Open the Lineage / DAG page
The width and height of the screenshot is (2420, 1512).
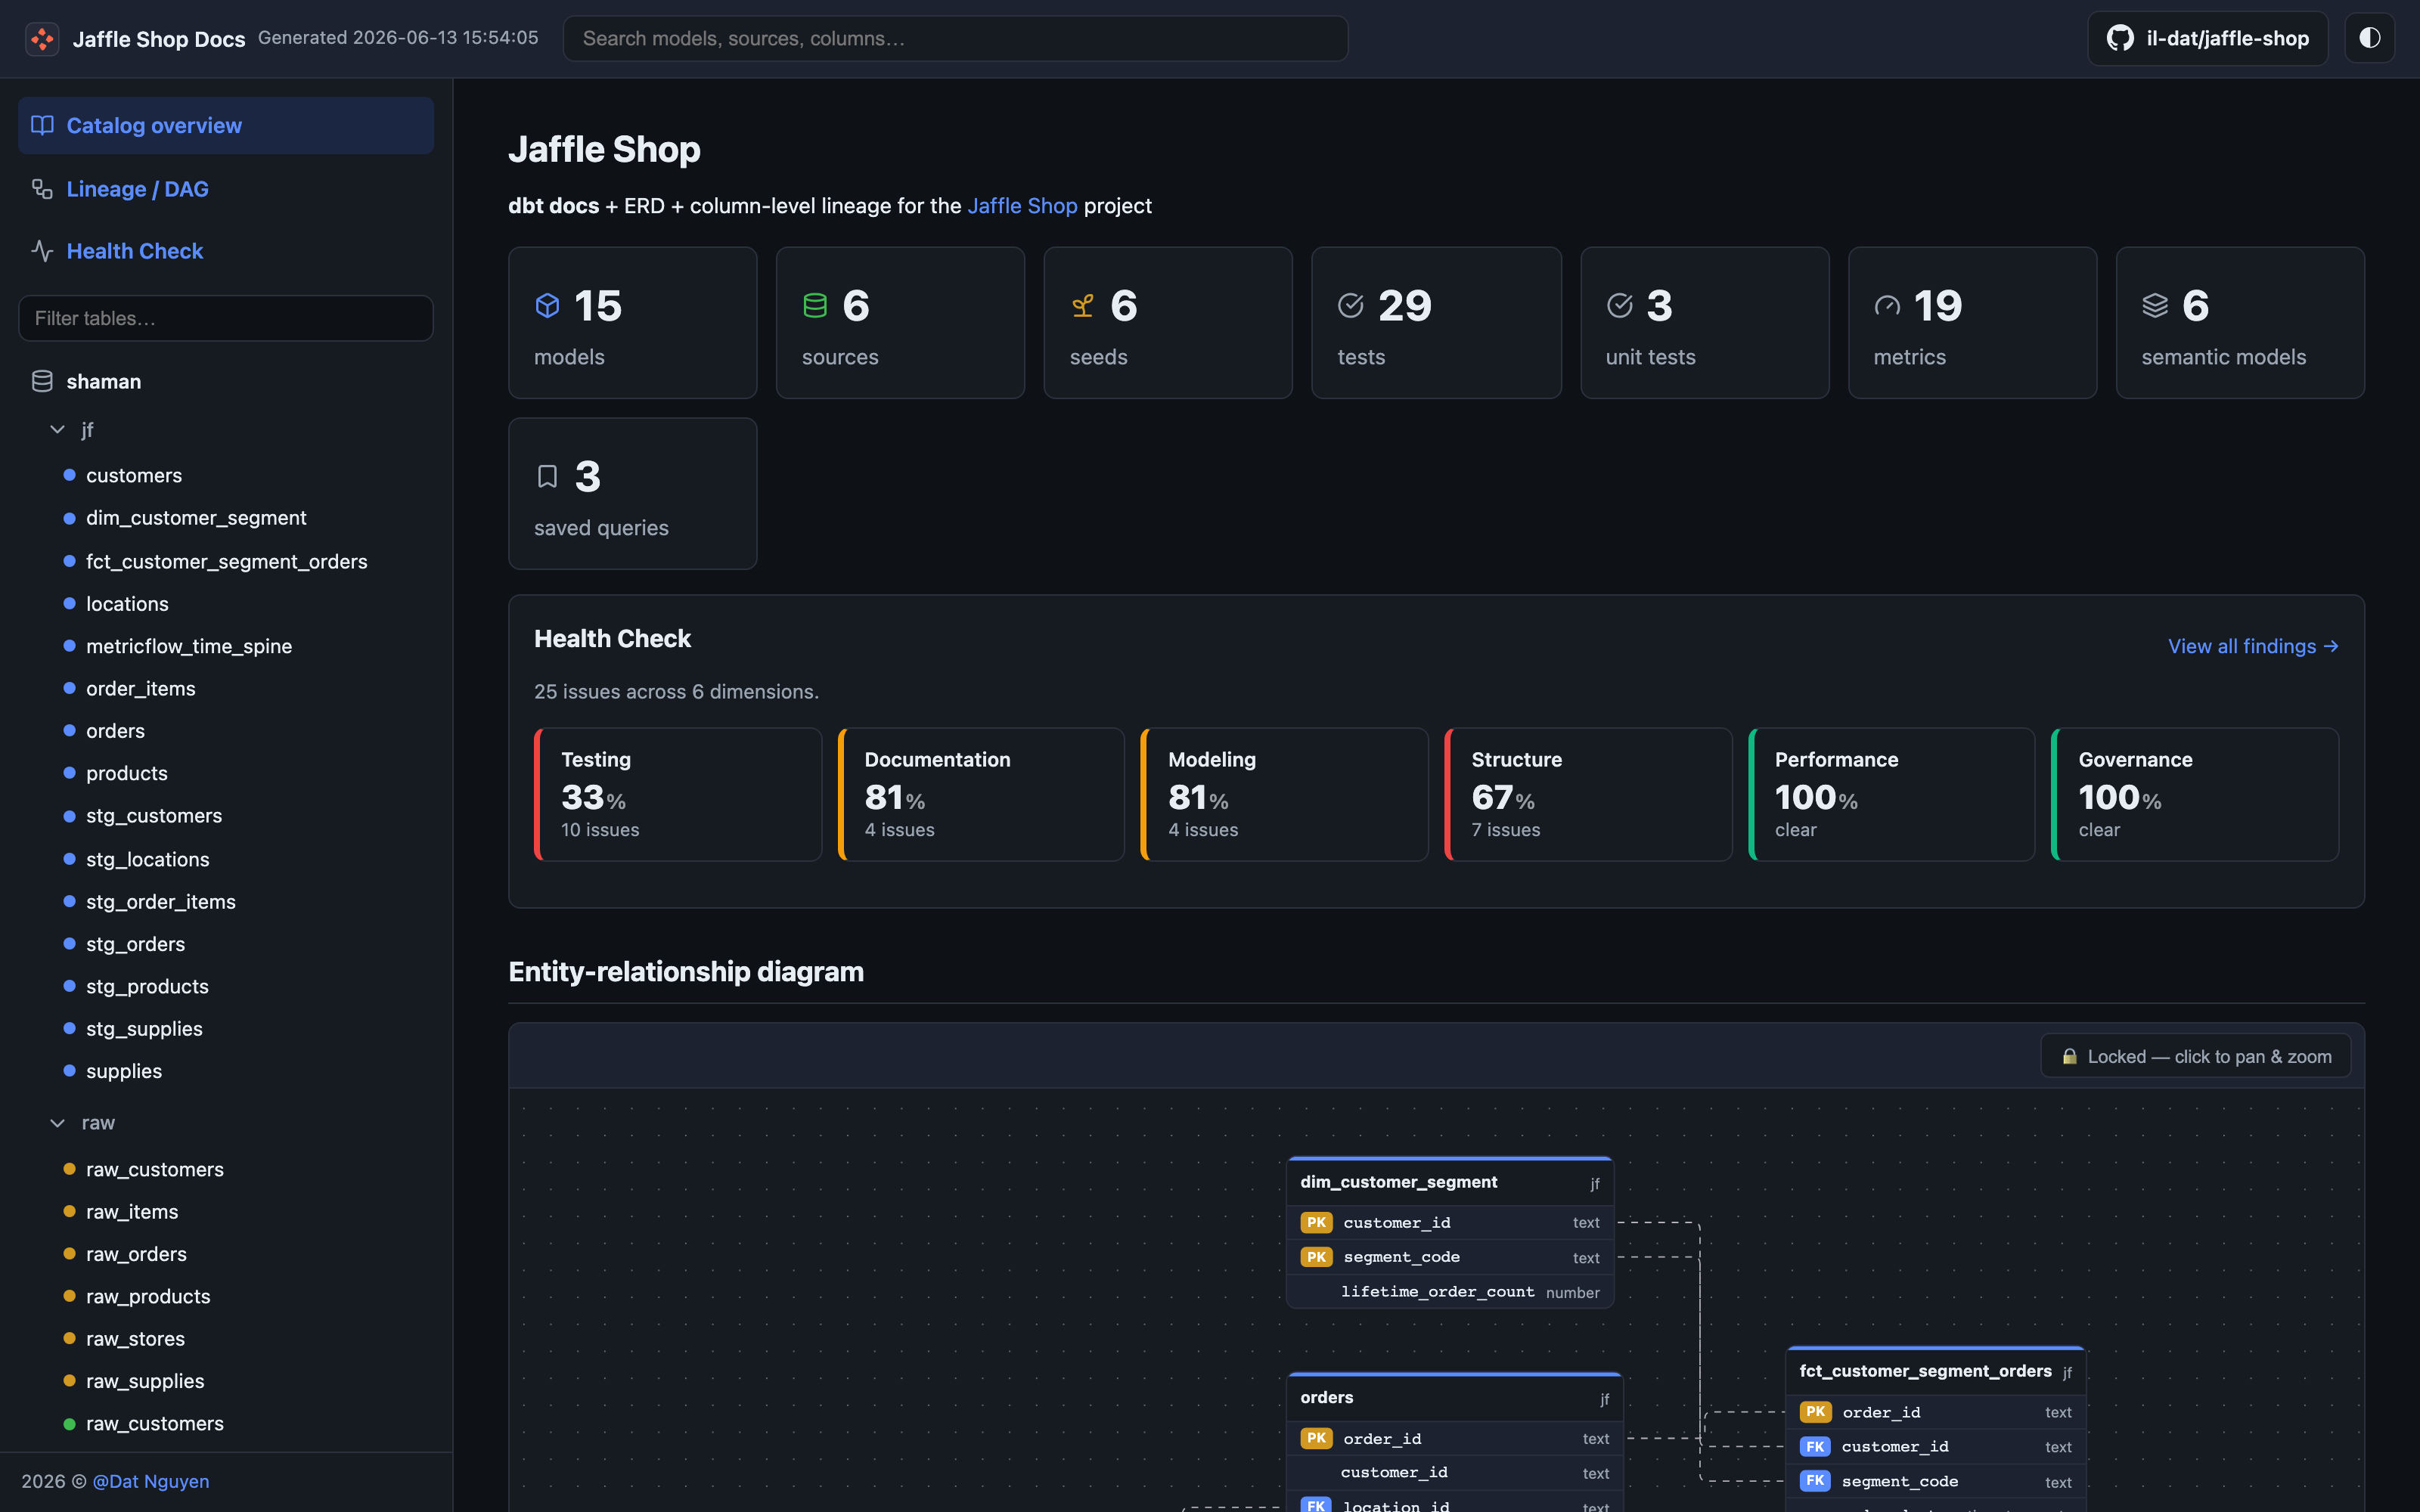pos(226,189)
